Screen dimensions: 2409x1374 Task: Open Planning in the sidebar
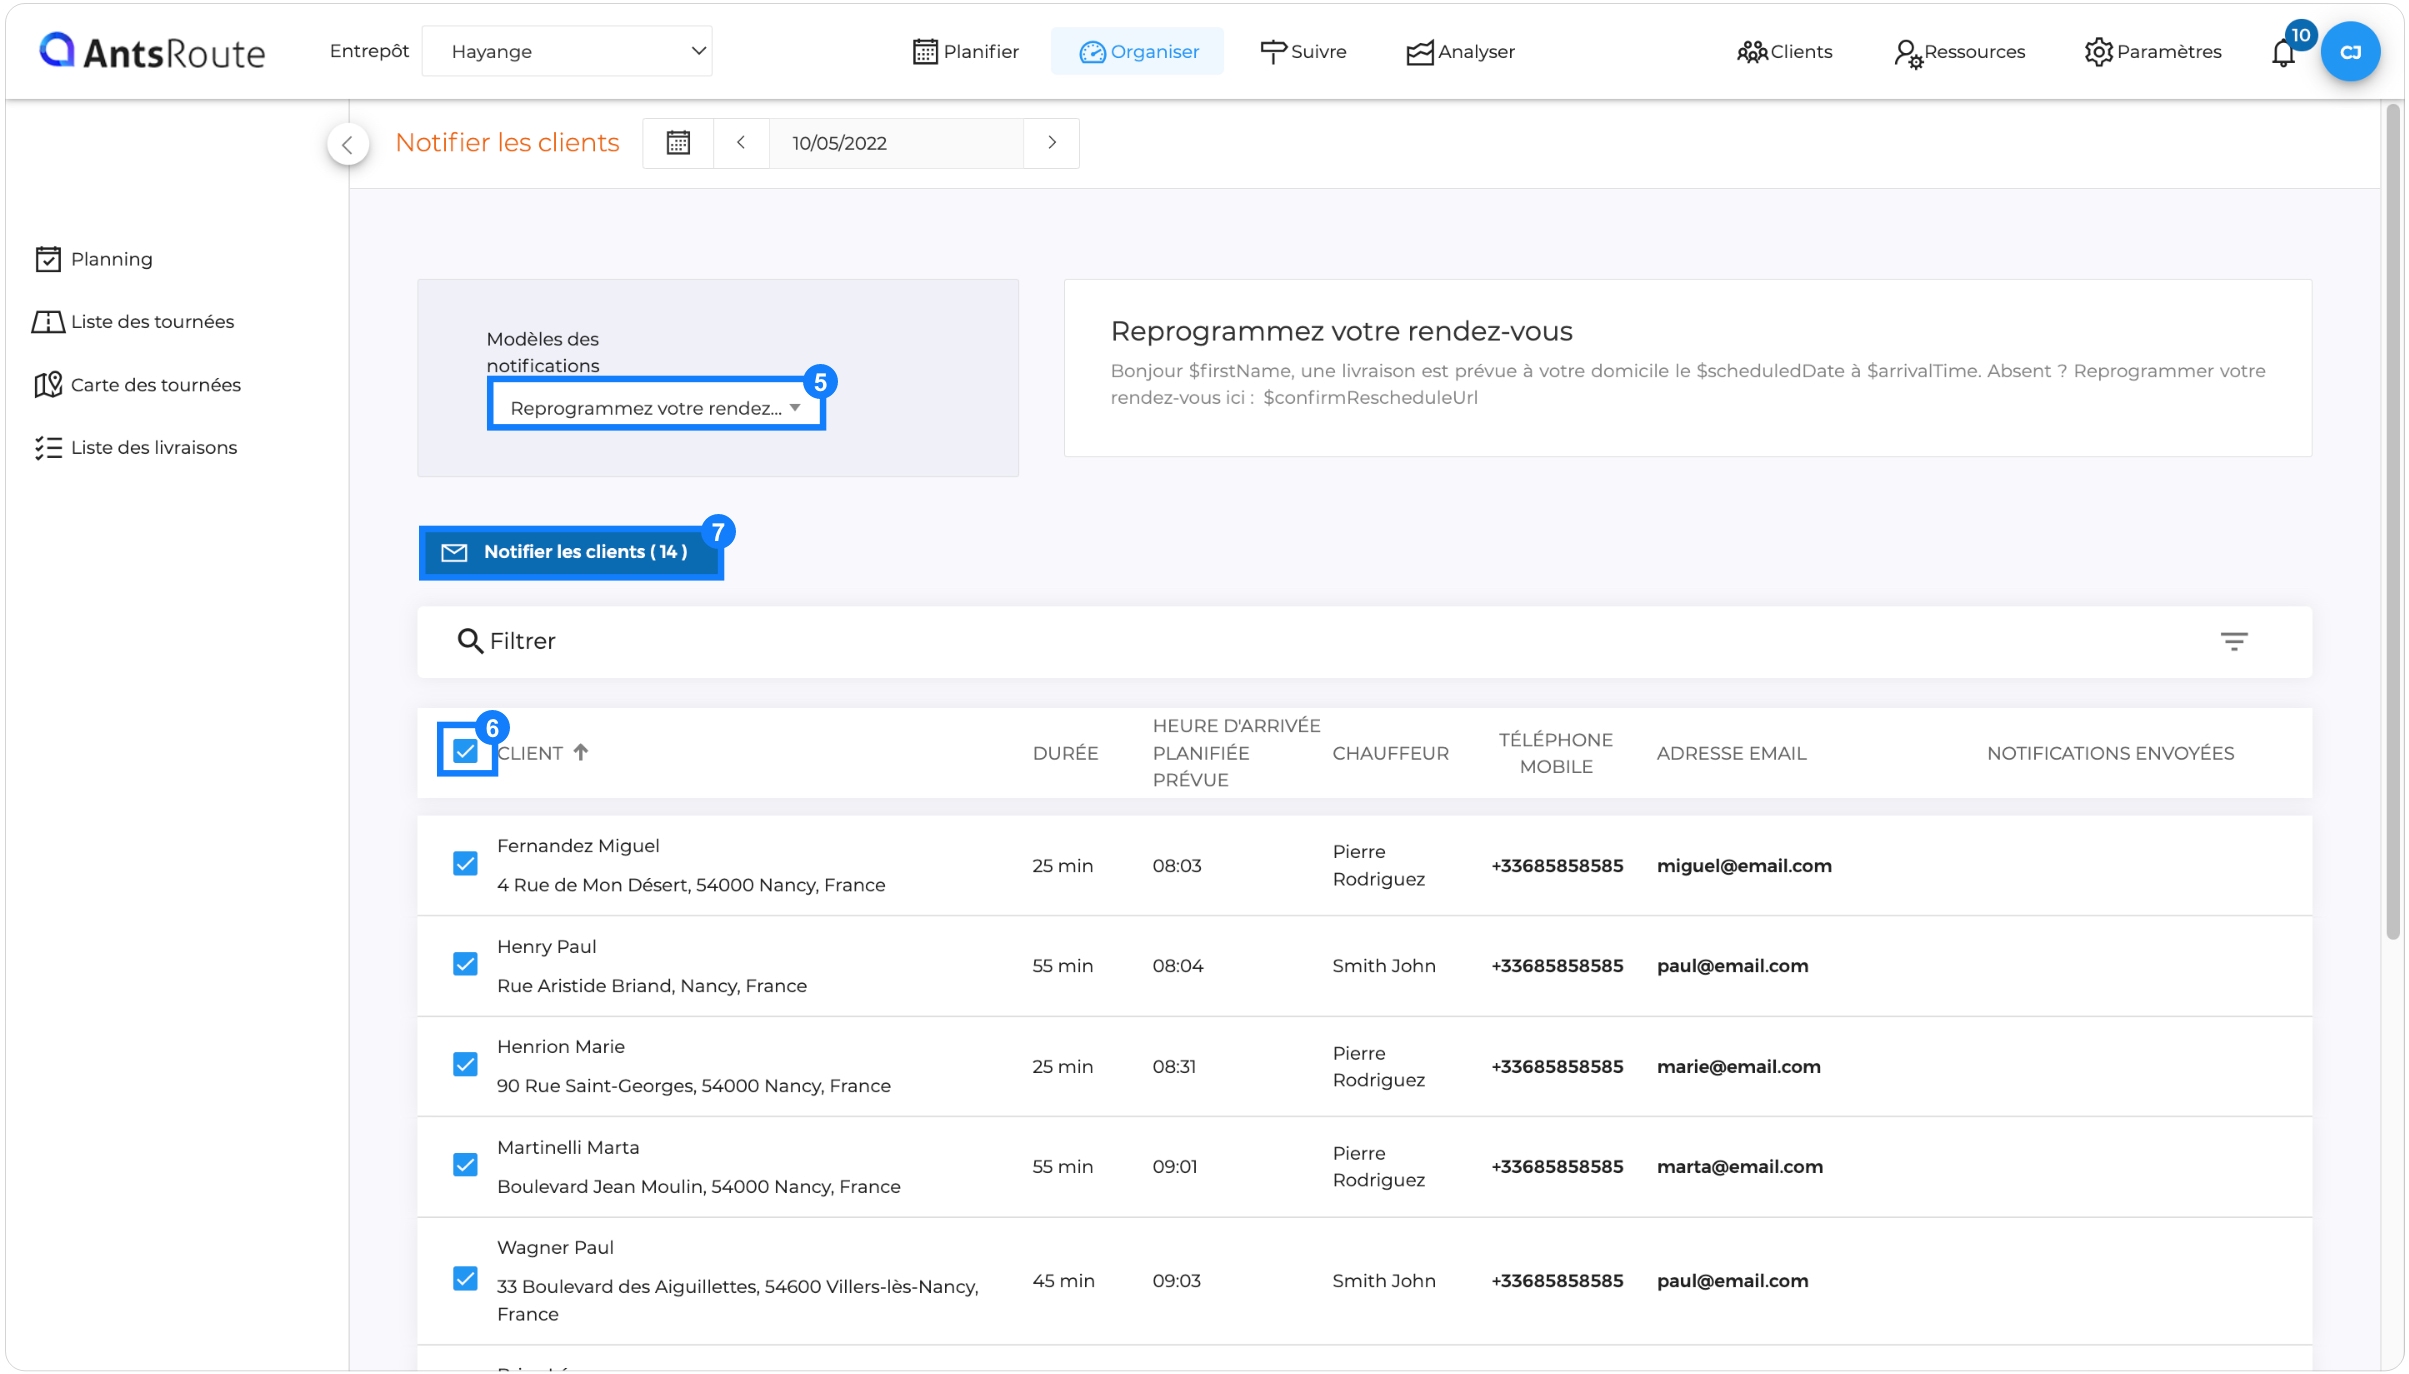(94, 259)
